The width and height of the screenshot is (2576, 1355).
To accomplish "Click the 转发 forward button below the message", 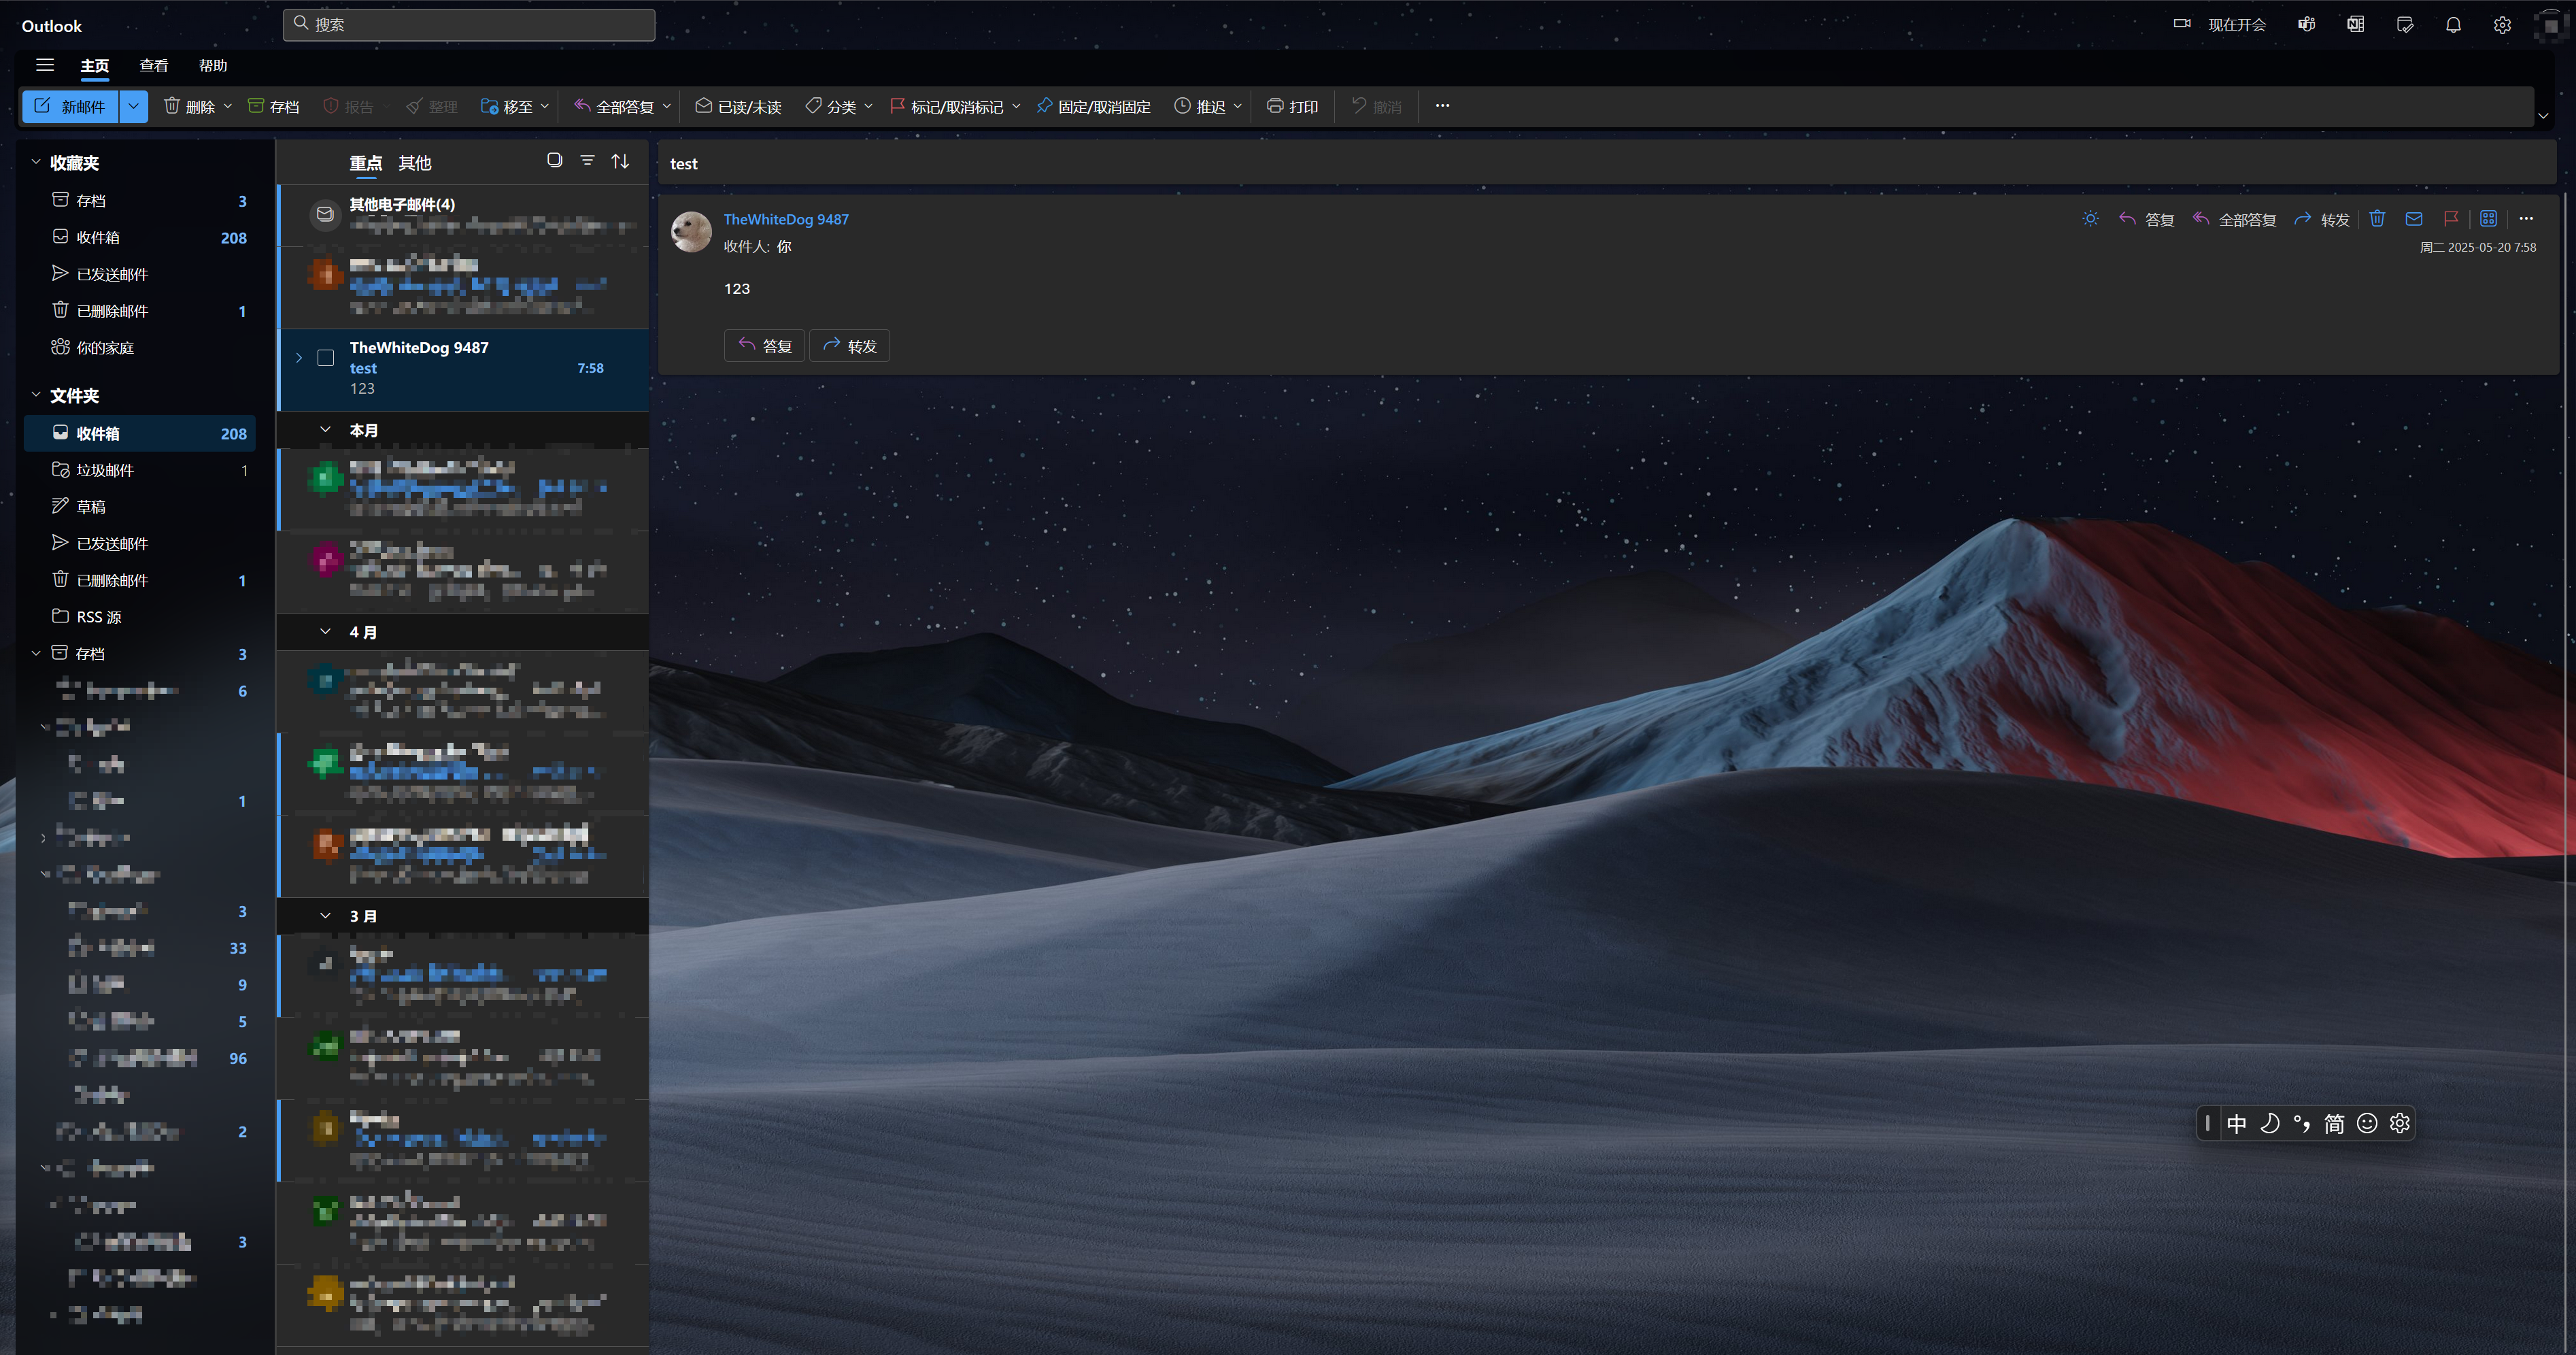I will pyautogui.click(x=849, y=346).
